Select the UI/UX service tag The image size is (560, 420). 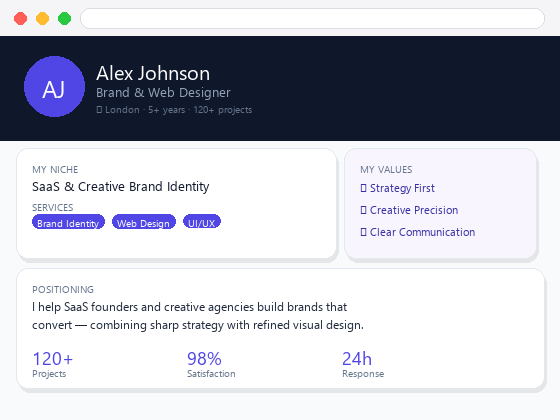coord(202,222)
